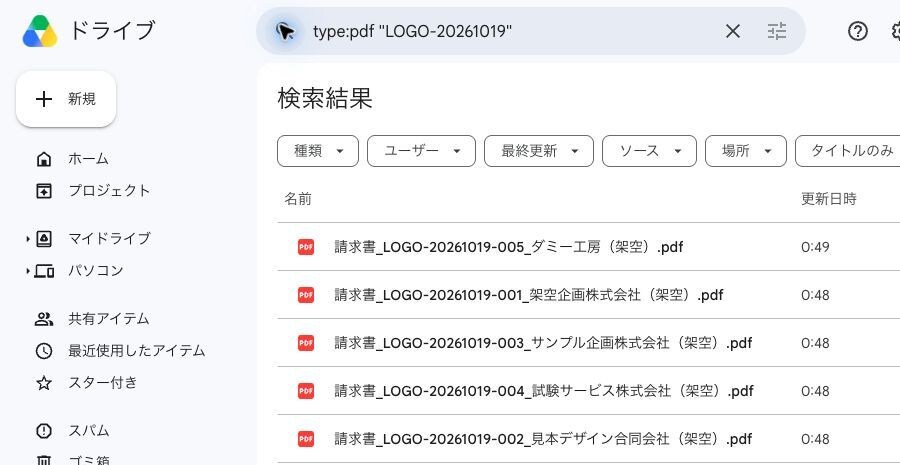Screen dimensions: 900x465
Task: Click the ホーム house icon
Action: click(44, 159)
